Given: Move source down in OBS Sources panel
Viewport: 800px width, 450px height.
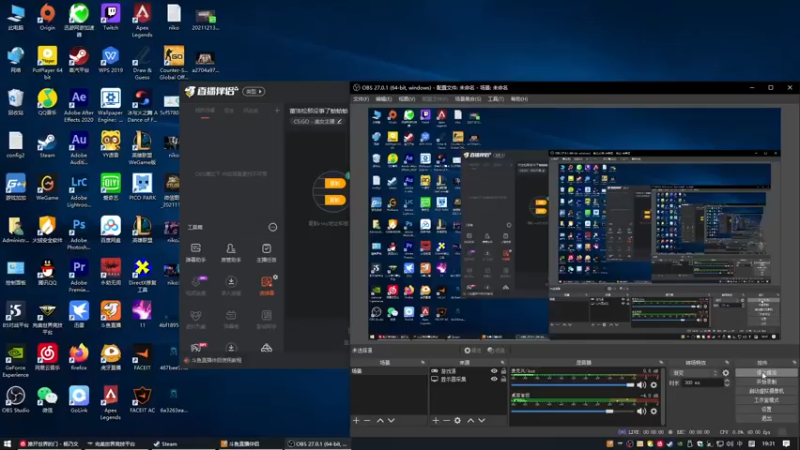Looking at the screenshot, I should pyautogui.click(x=482, y=420).
